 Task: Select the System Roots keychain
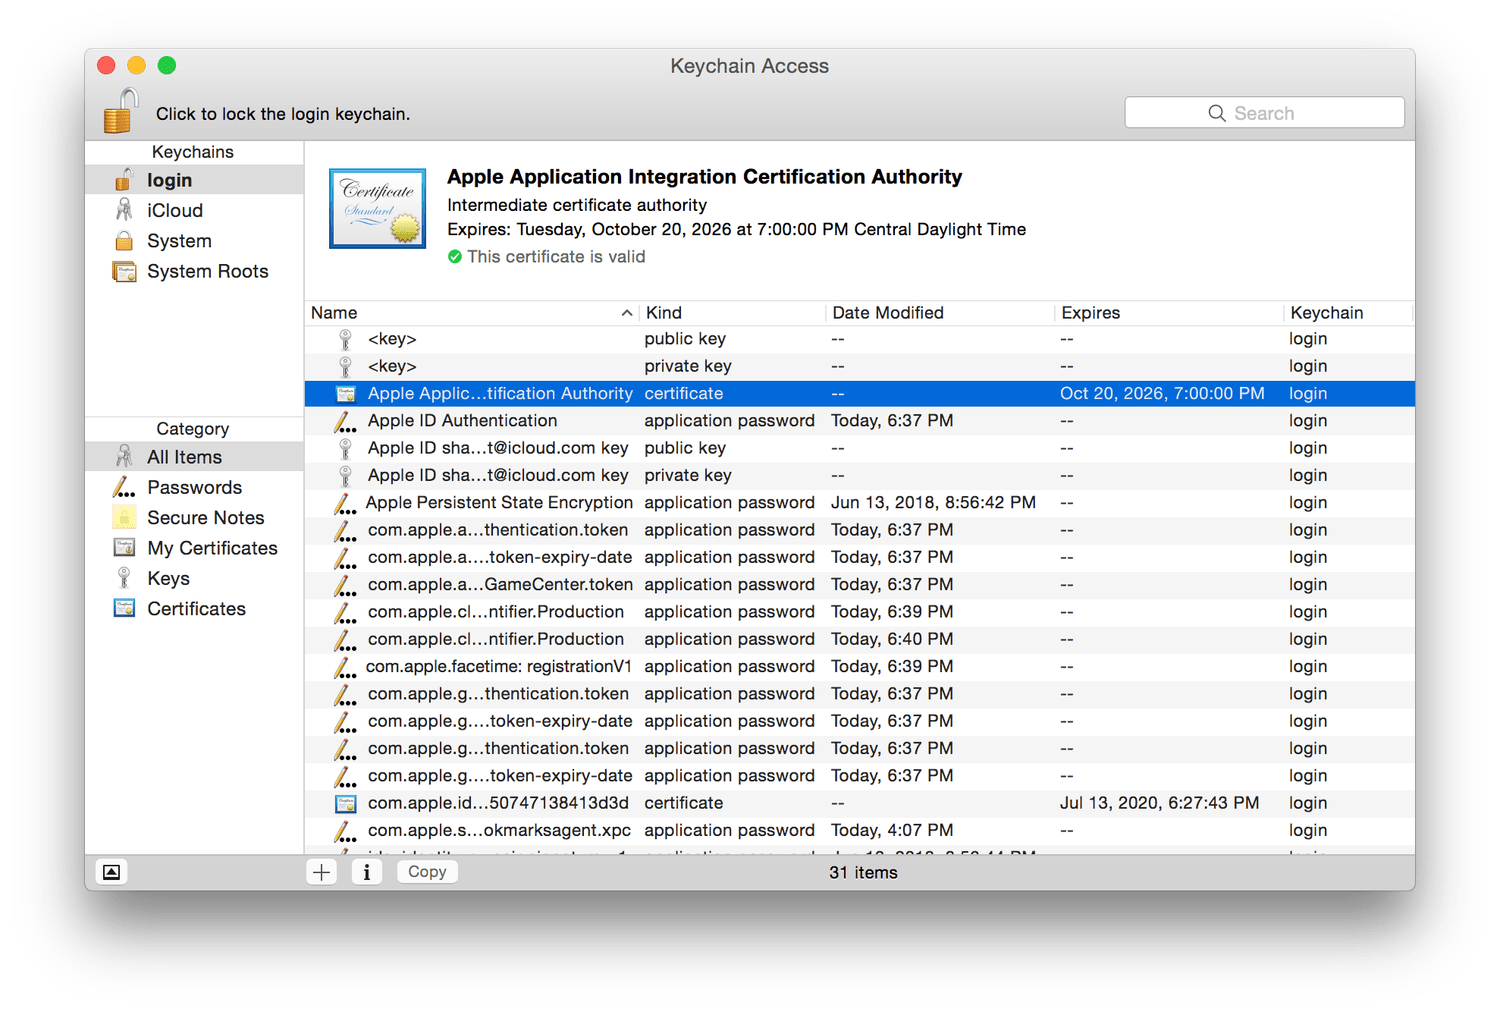tap(207, 272)
